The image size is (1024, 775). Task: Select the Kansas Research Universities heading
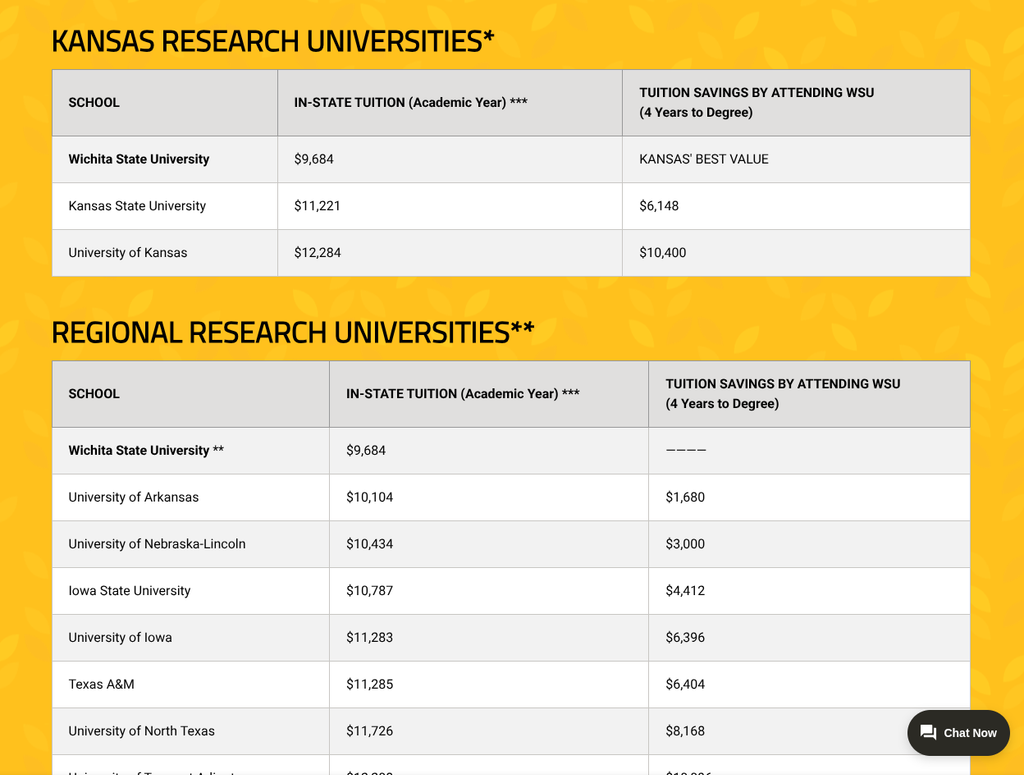tap(273, 41)
